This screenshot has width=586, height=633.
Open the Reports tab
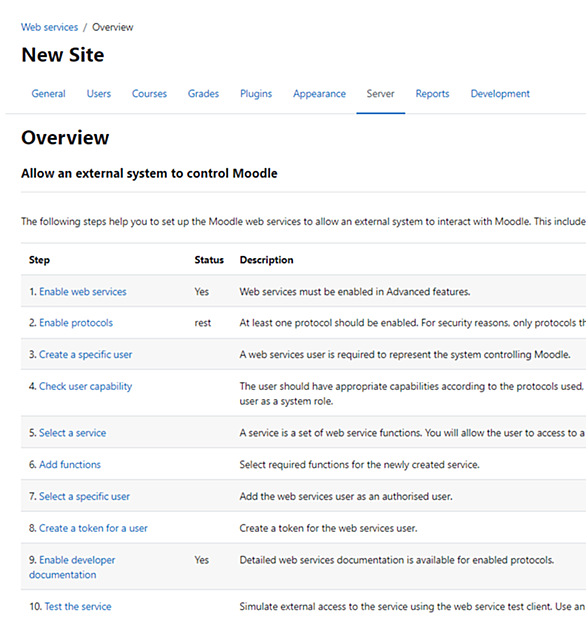tap(432, 94)
